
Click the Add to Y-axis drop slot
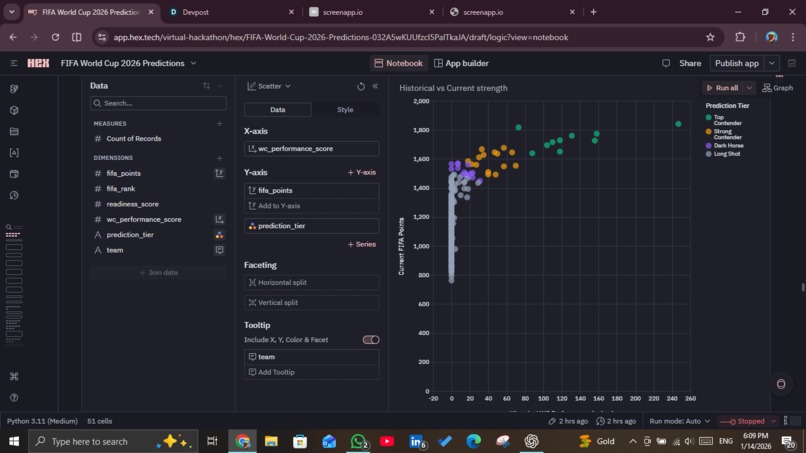click(x=312, y=206)
